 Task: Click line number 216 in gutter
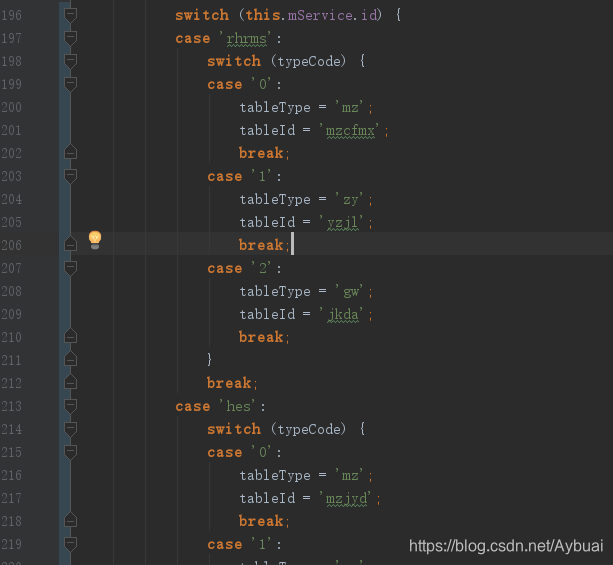pos(11,475)
